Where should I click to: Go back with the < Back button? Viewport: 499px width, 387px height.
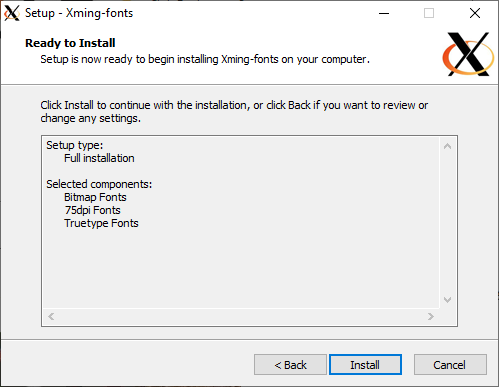point(290,365)
